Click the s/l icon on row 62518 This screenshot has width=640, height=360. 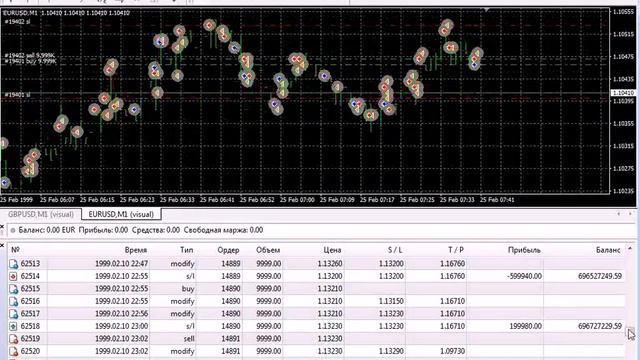point(13,327)
